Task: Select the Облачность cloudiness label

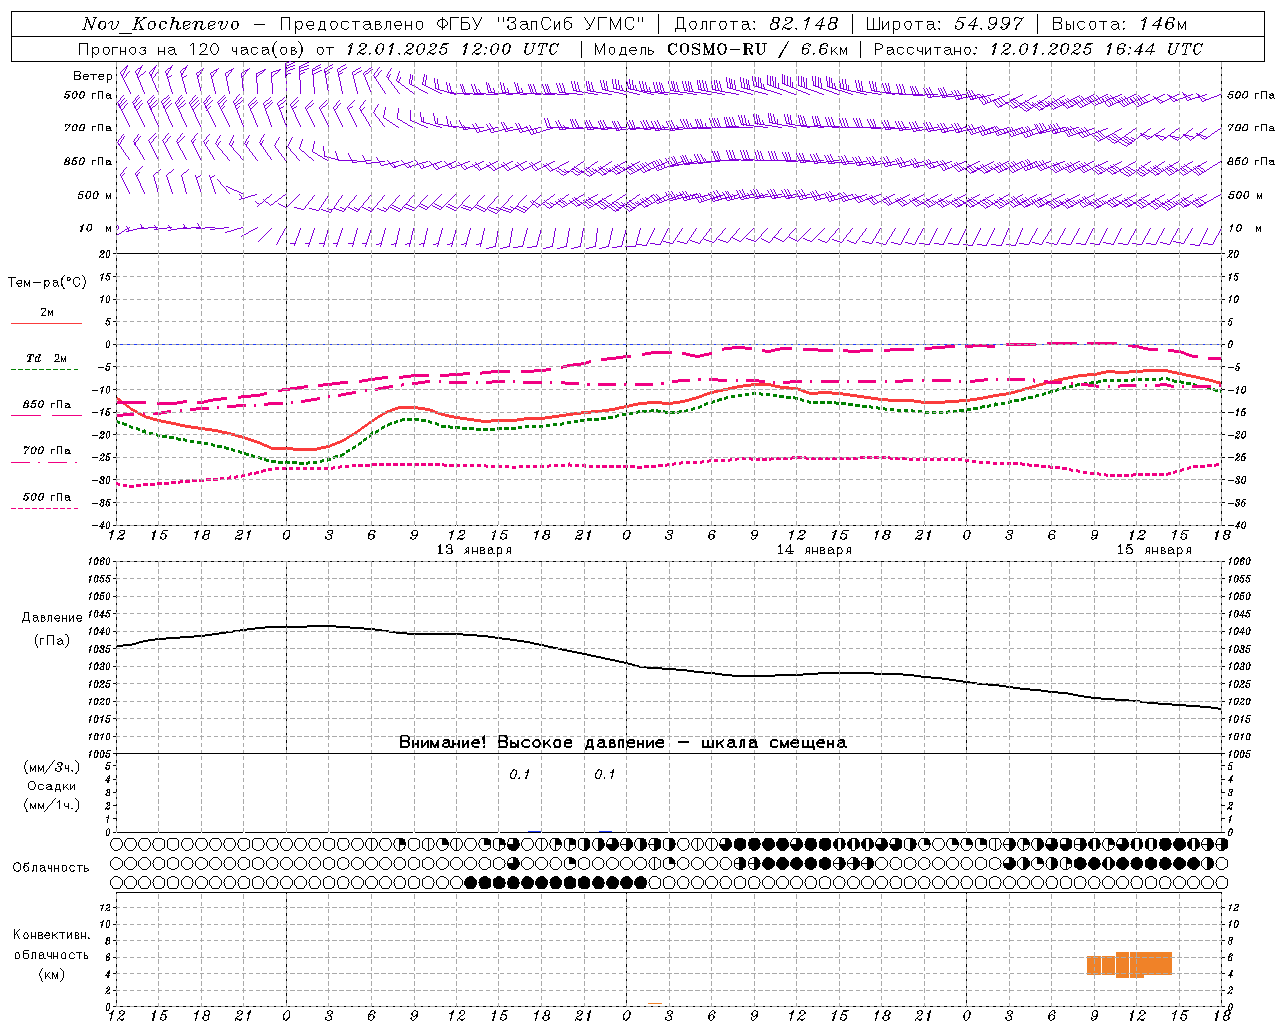Action: [x=51, y=867]
